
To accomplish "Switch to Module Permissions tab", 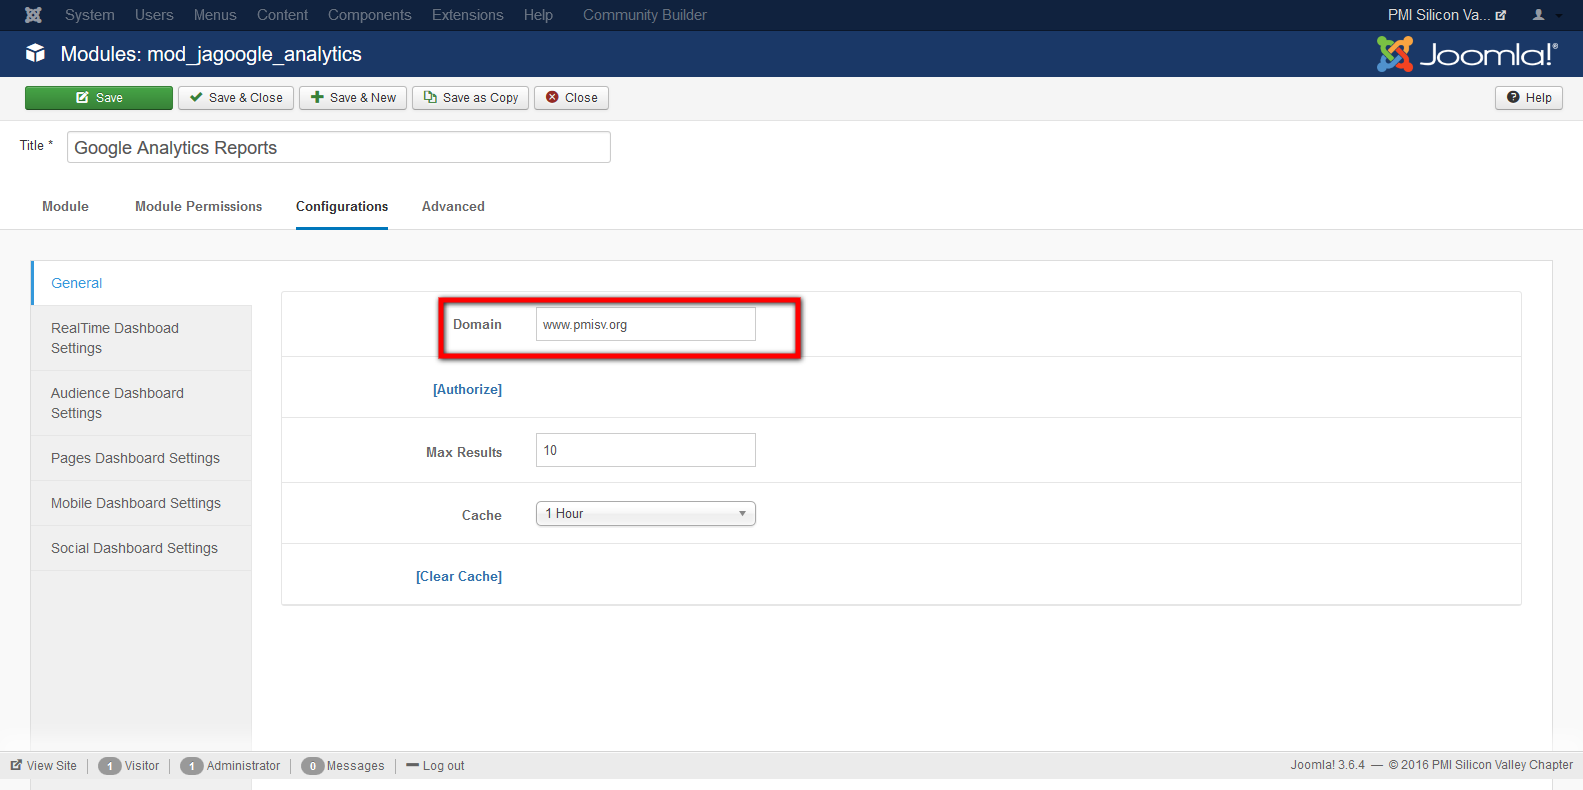I will tap(198, 207).
